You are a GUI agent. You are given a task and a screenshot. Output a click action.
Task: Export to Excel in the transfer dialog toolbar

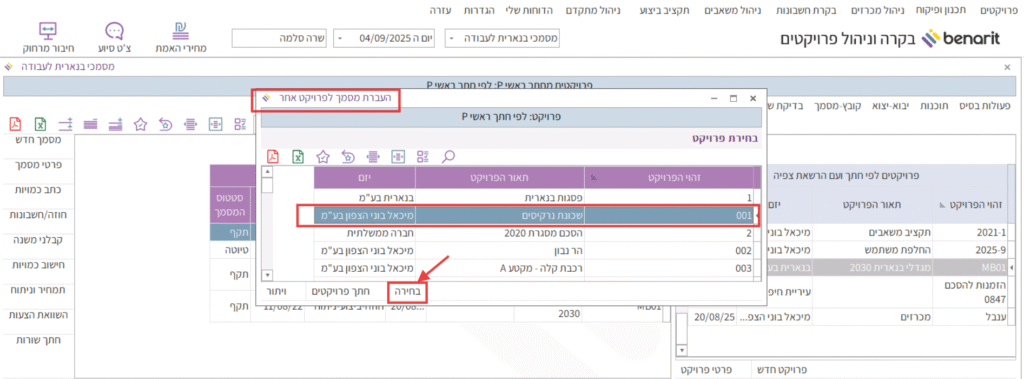click(298, 156)
